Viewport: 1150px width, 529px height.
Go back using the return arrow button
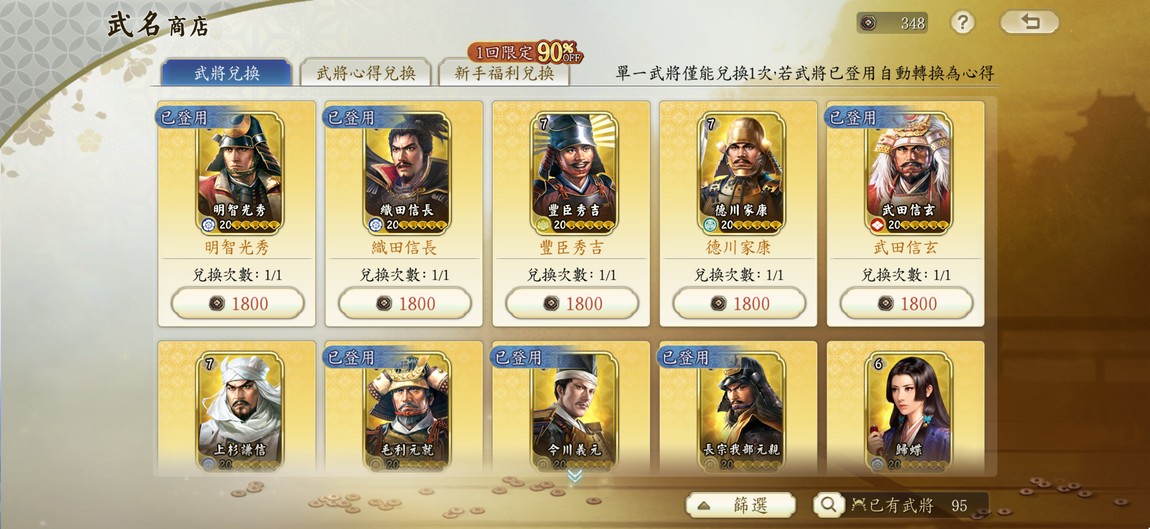point(1029,22)
